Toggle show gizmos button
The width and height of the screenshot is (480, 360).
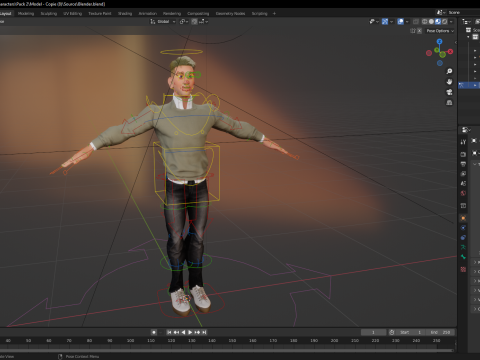point(385,21)
